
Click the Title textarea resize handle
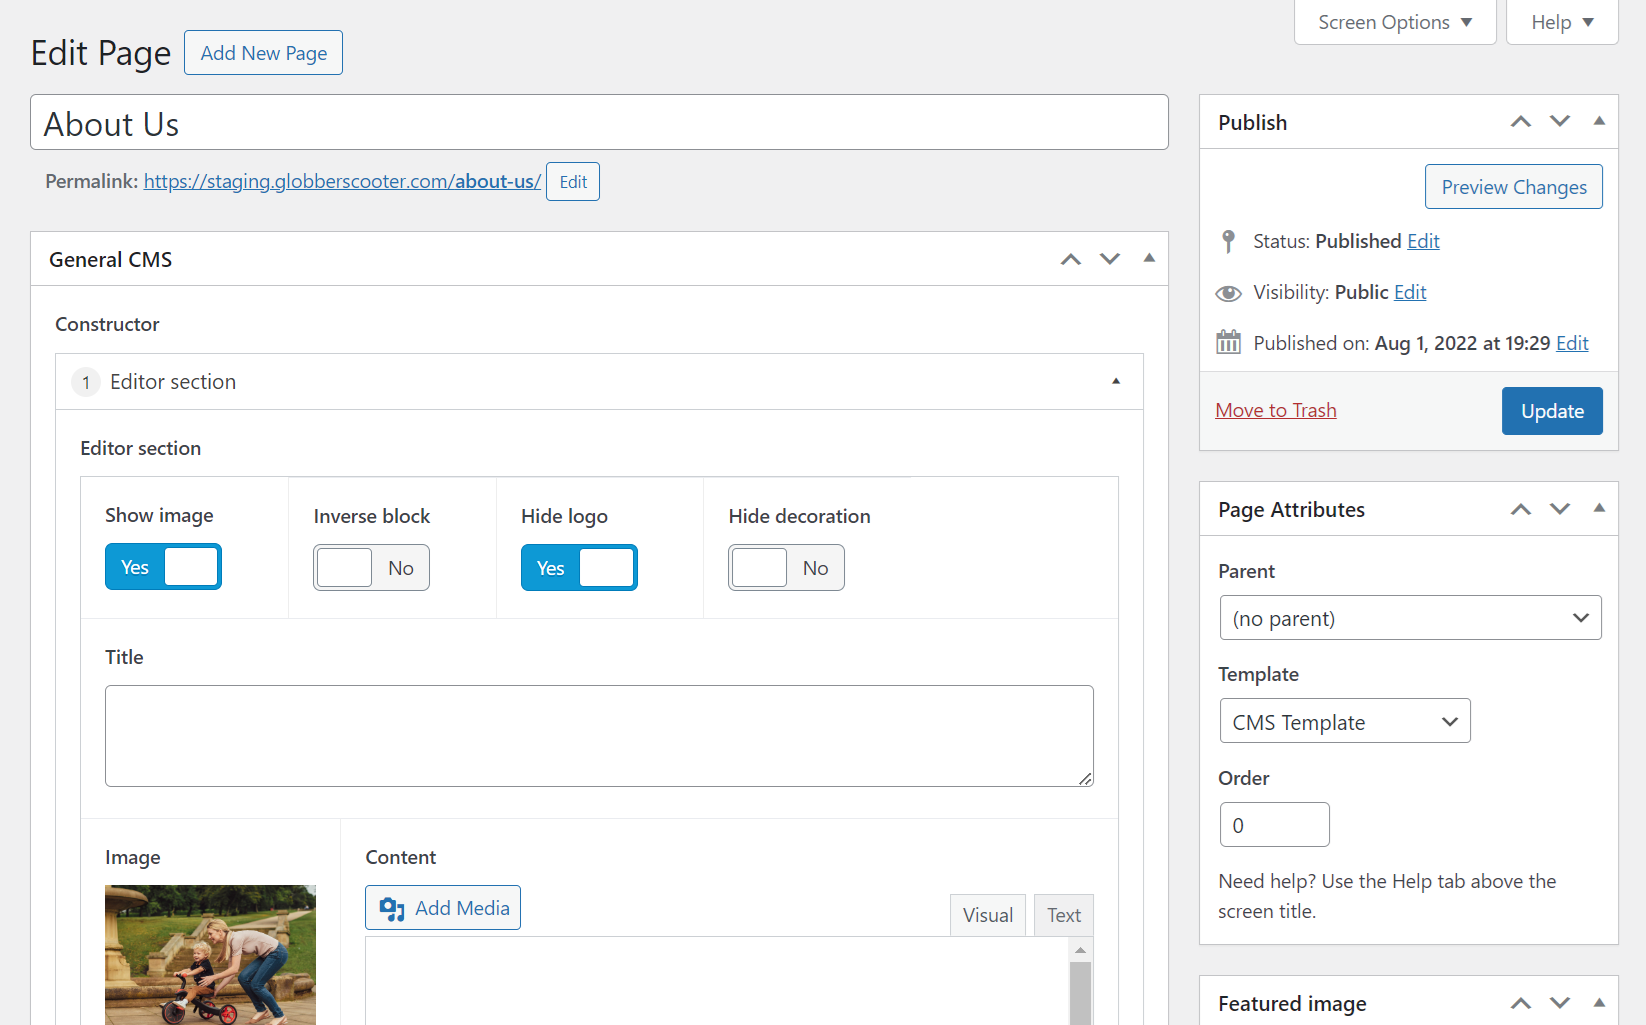(x=1085, y=778)
